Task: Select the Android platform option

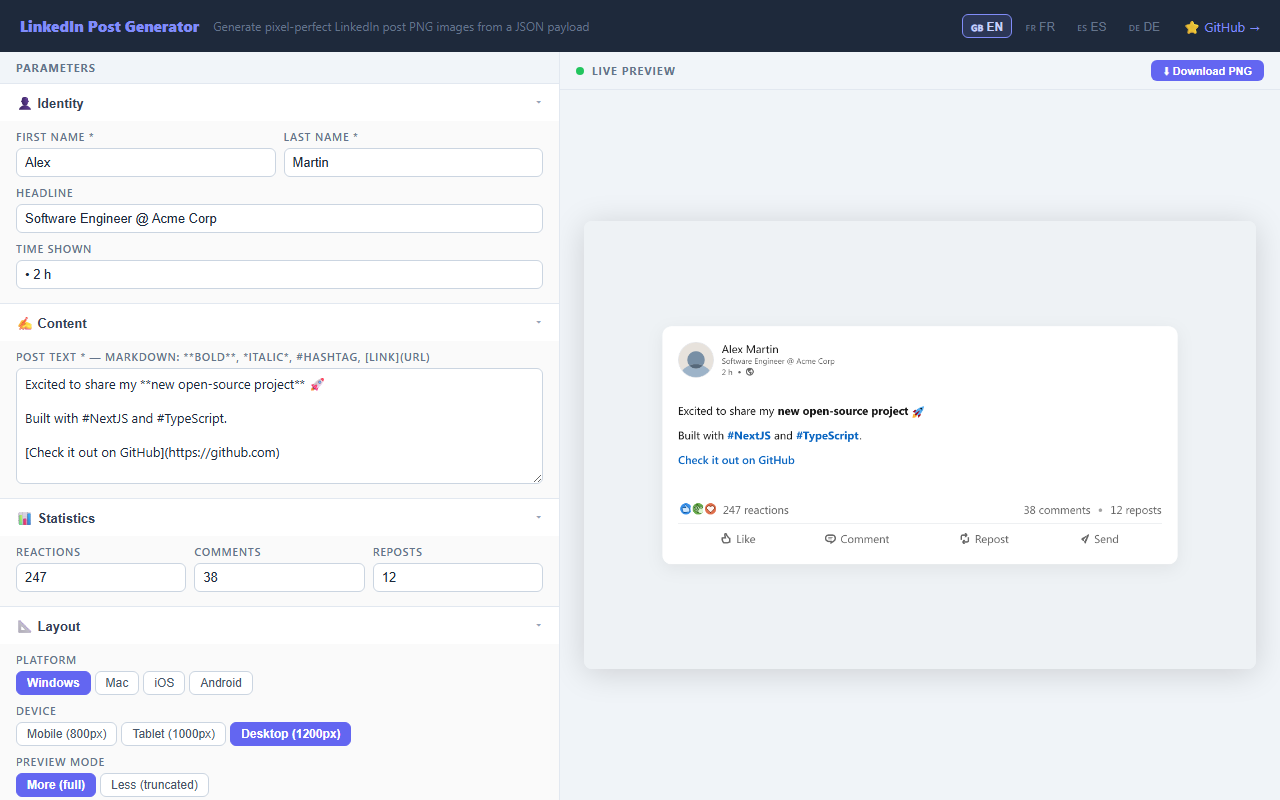Action: 221,683
